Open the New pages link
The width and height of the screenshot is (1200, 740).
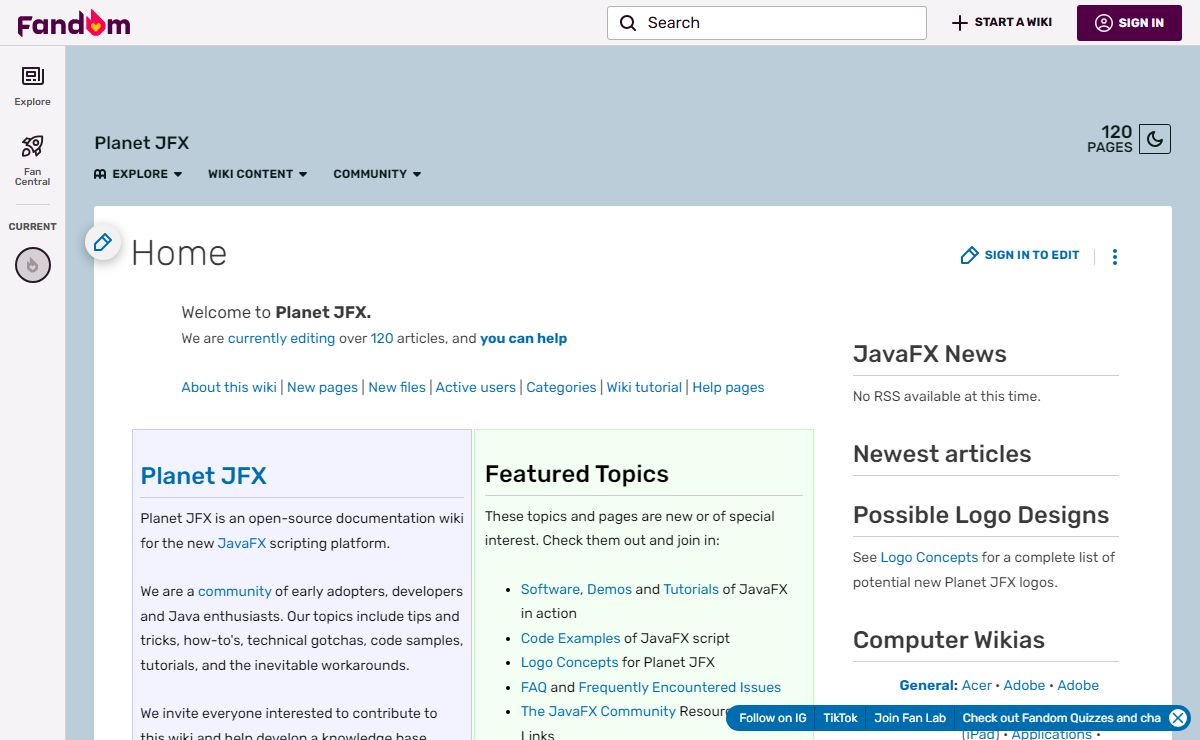pyautogui.click(x=322, y=387)
